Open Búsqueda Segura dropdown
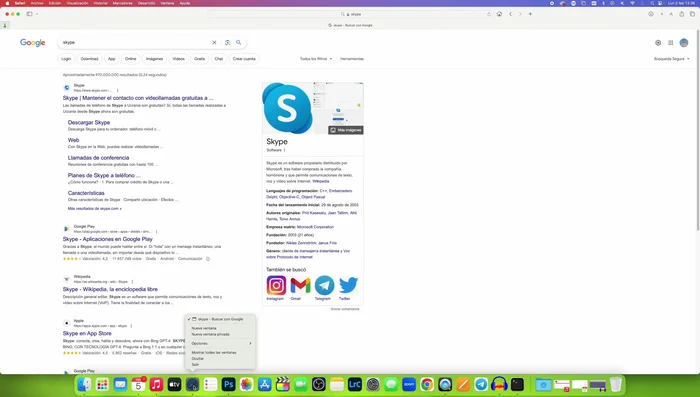The width and height of the screenshot is (700, 397). (671, 59)
